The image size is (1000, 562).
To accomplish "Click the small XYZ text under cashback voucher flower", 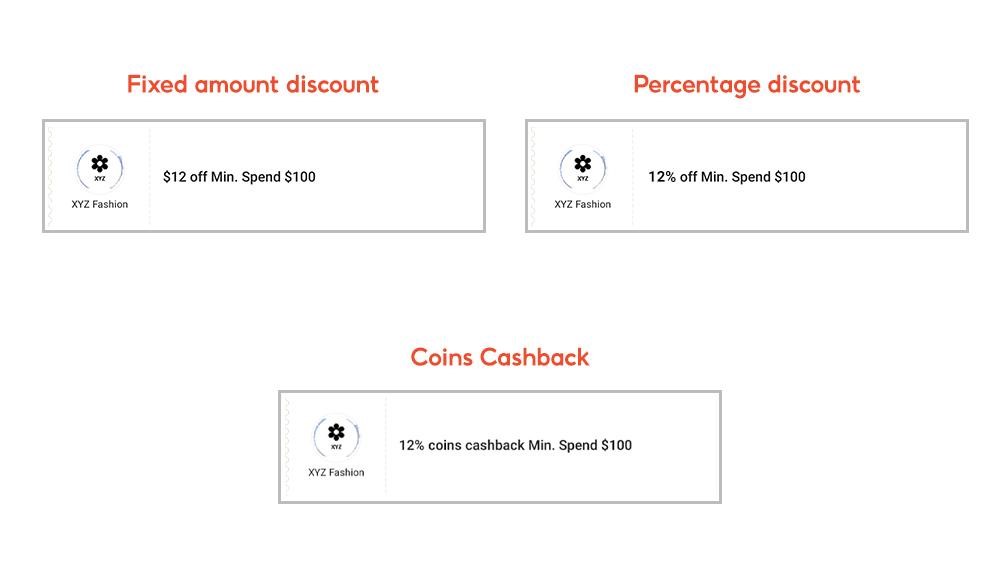I will tap(336, 447).
